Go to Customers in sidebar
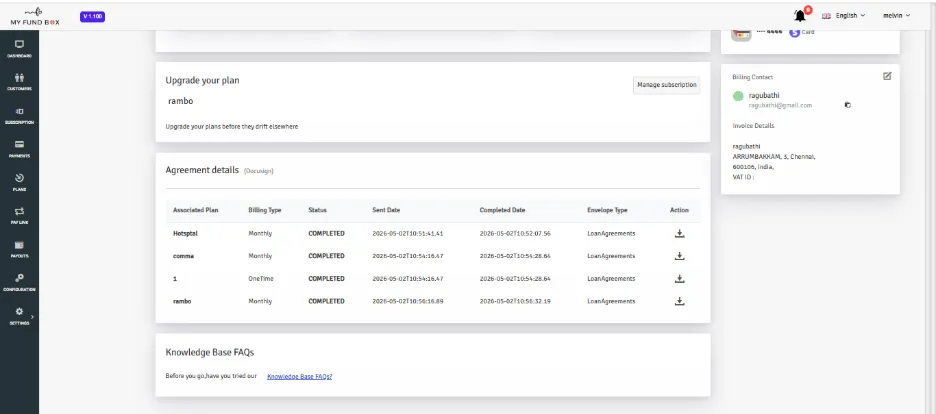Screen dimensions: 936x414 tap(19, 78)
